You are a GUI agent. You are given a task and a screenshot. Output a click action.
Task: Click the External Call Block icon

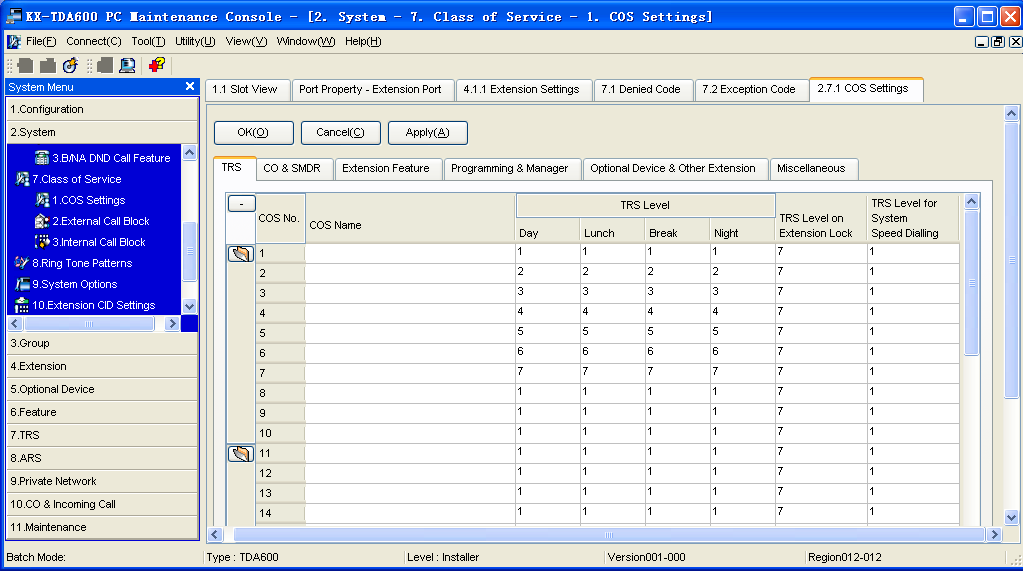(42, 221)
